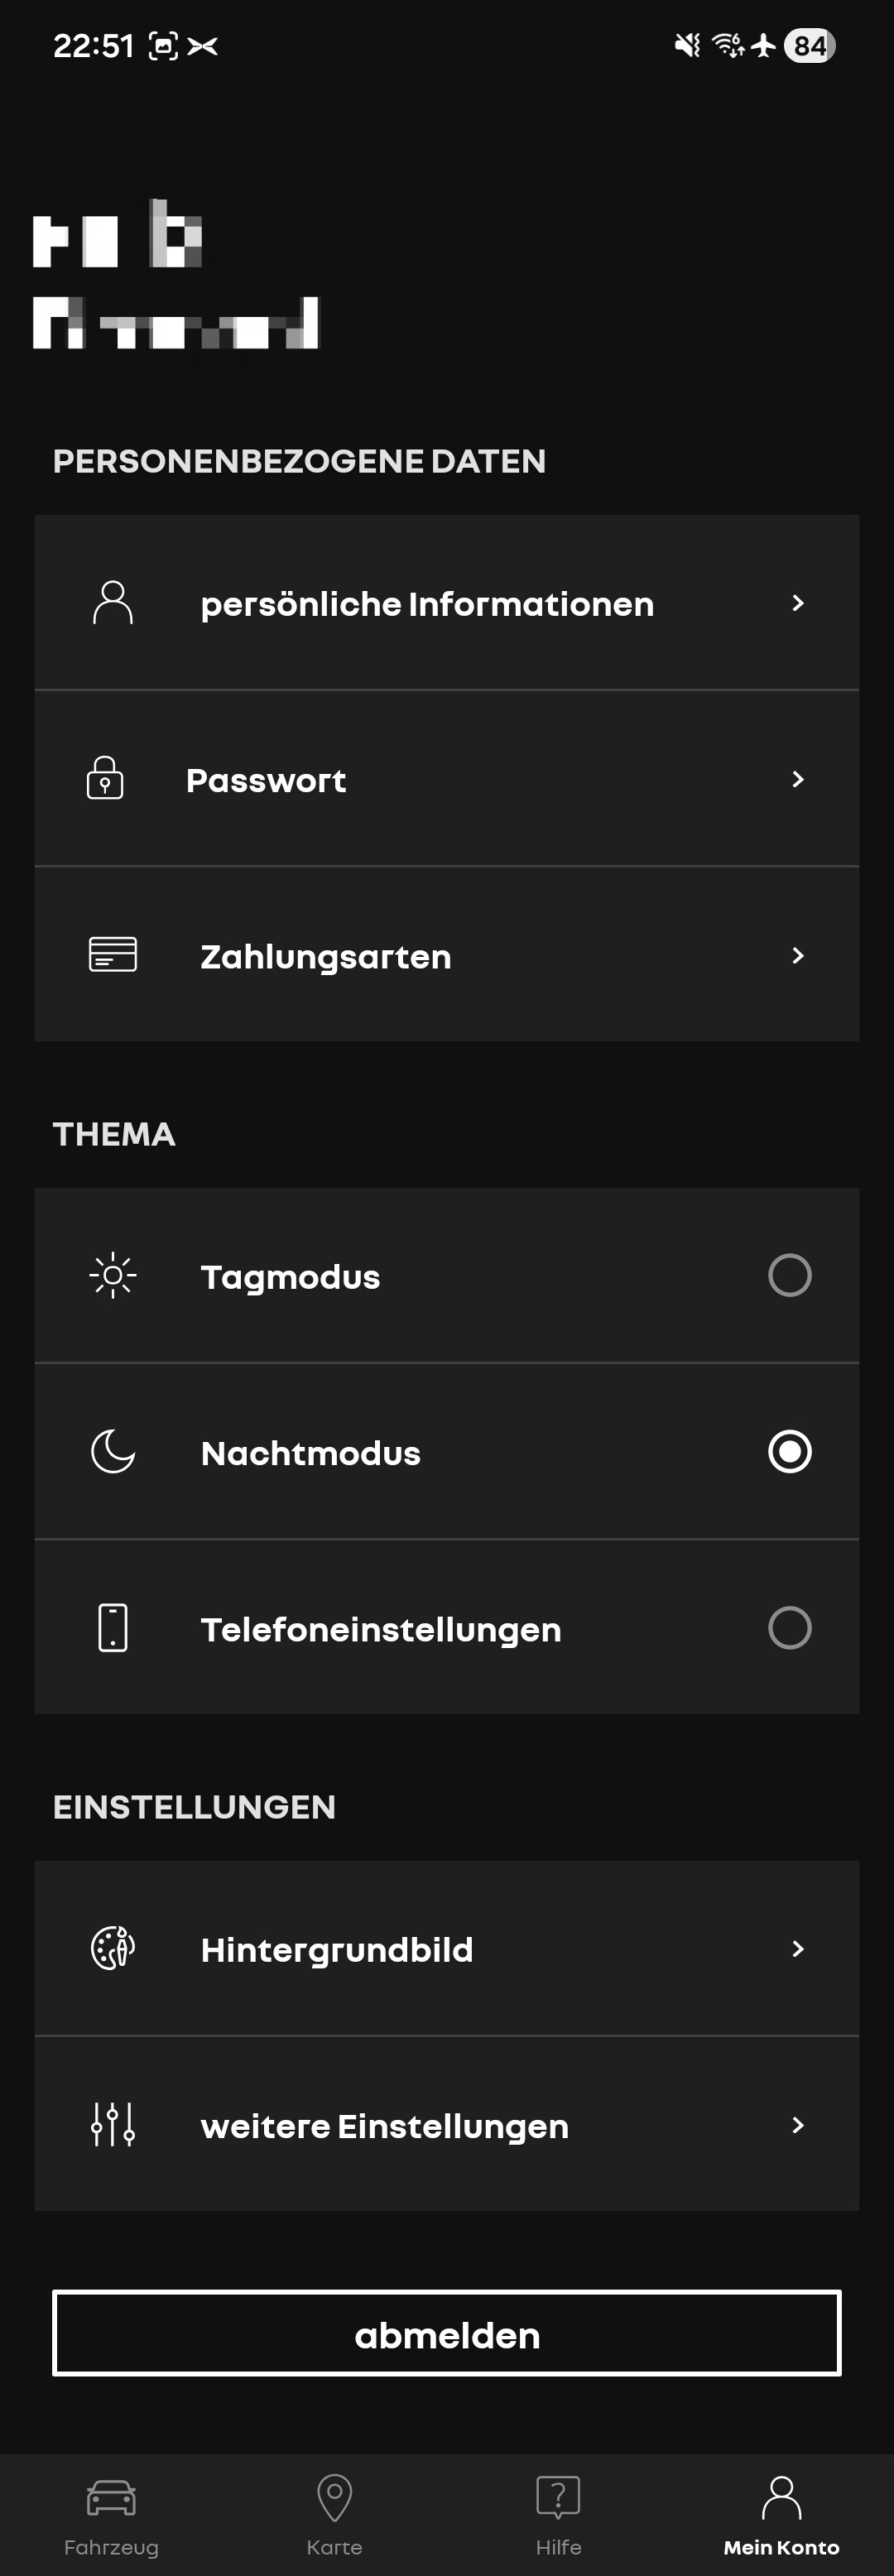Tap the sliders icon for weitere Einstellungen
This screenshot has width=894, height=2576.
pyautogui.click(x=113, y=2124)
